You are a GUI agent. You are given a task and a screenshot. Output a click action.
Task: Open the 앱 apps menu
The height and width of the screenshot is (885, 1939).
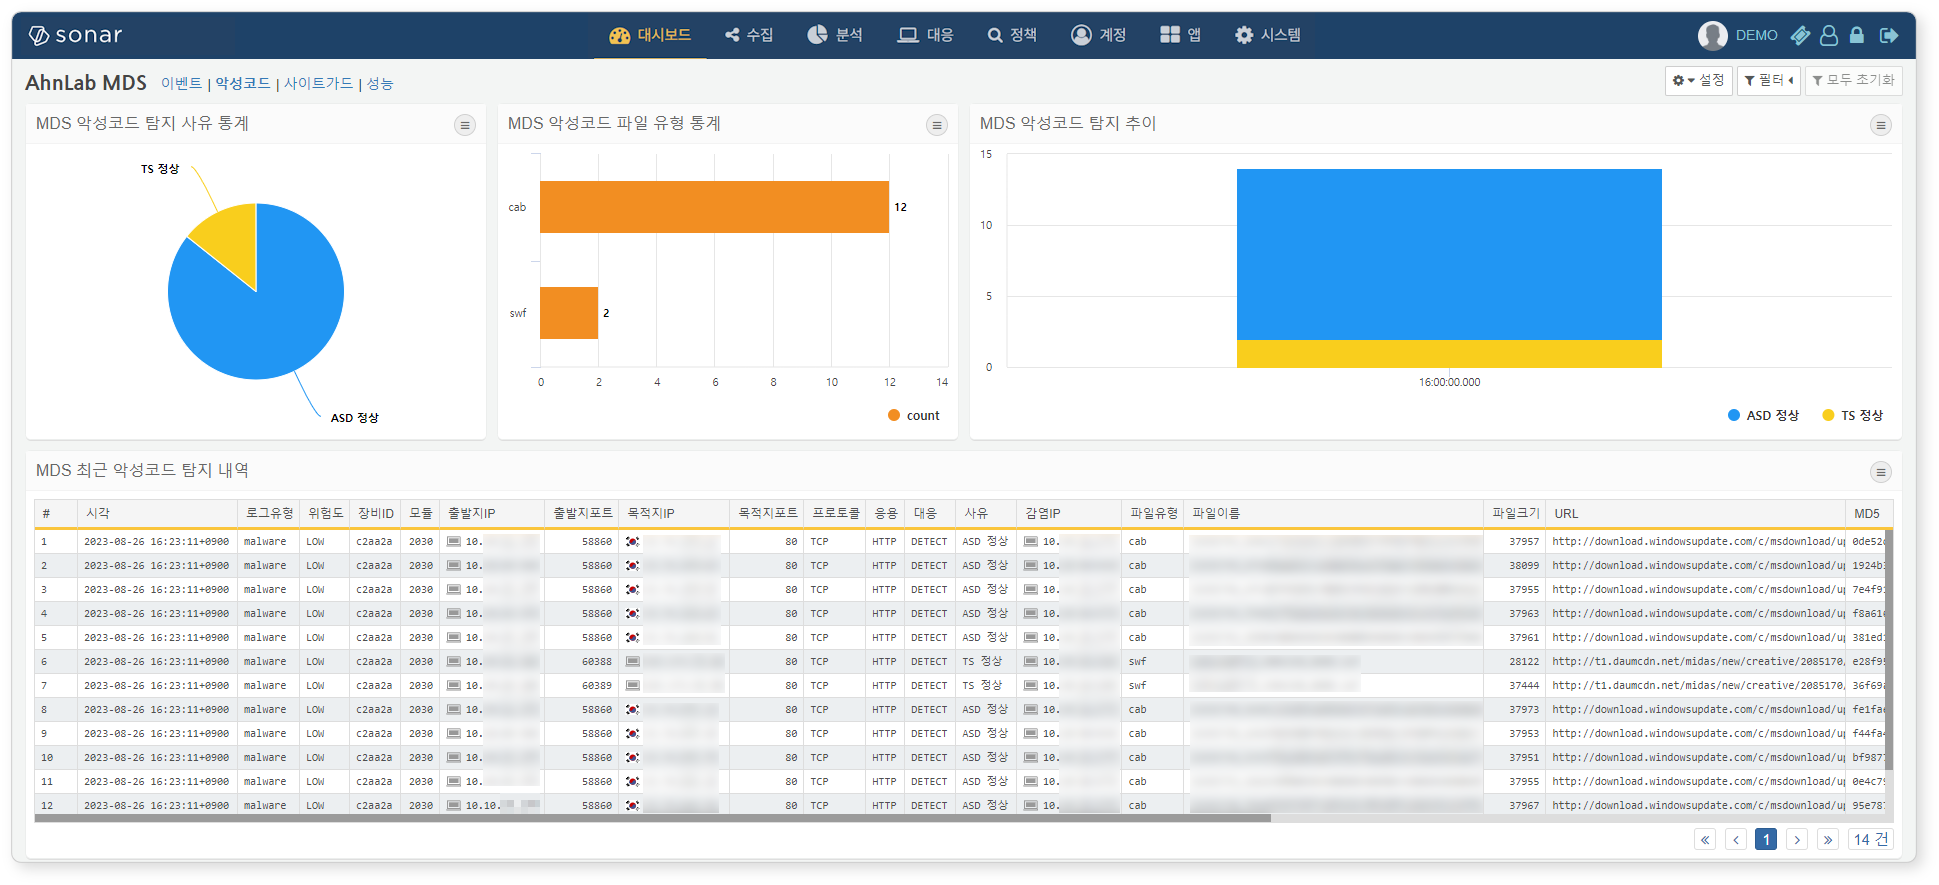coord(1180,35)
